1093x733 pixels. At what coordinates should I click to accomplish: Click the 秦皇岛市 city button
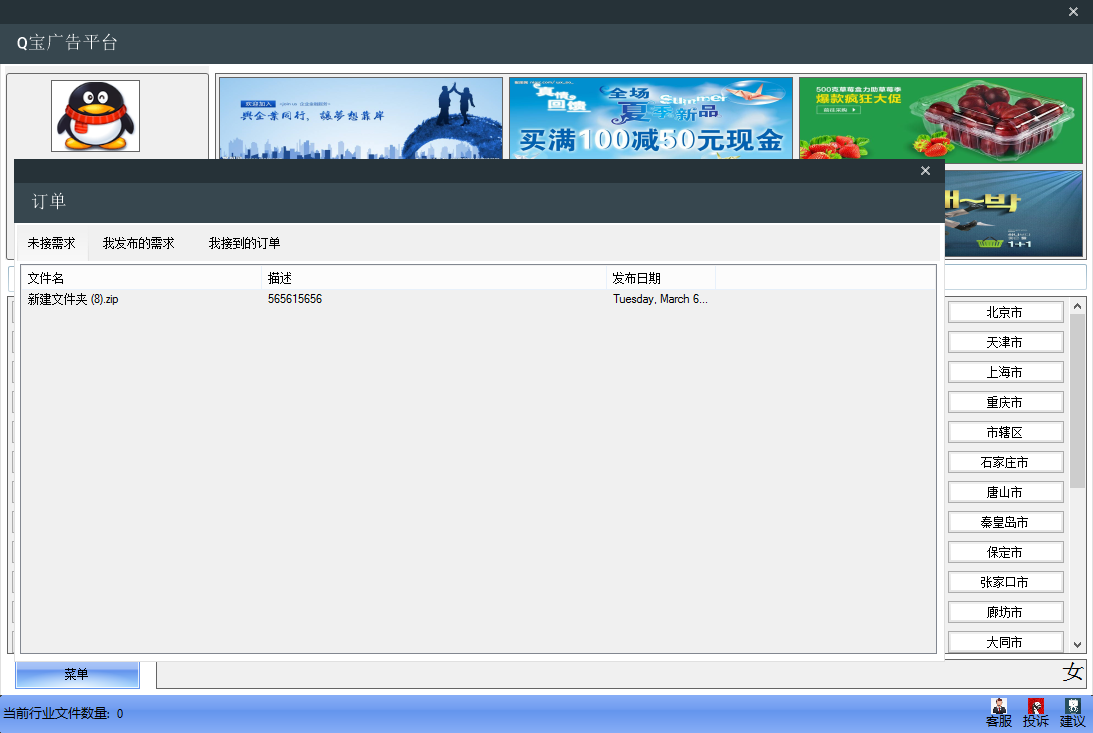click(1005, 522)
